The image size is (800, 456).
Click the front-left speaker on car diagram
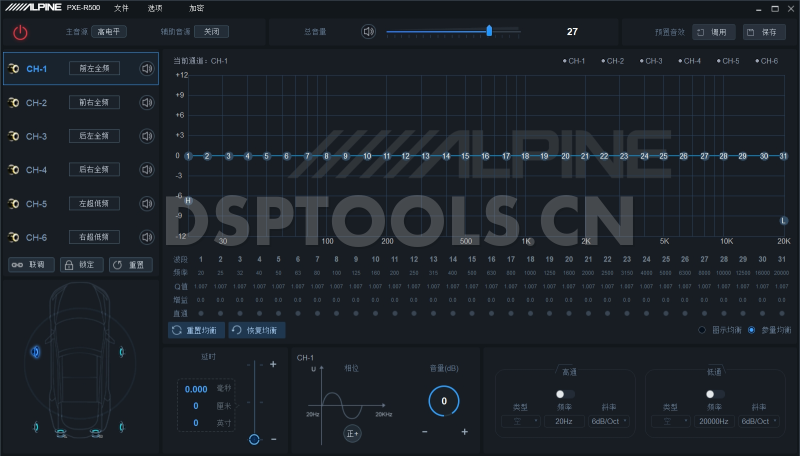click(35, 351)
